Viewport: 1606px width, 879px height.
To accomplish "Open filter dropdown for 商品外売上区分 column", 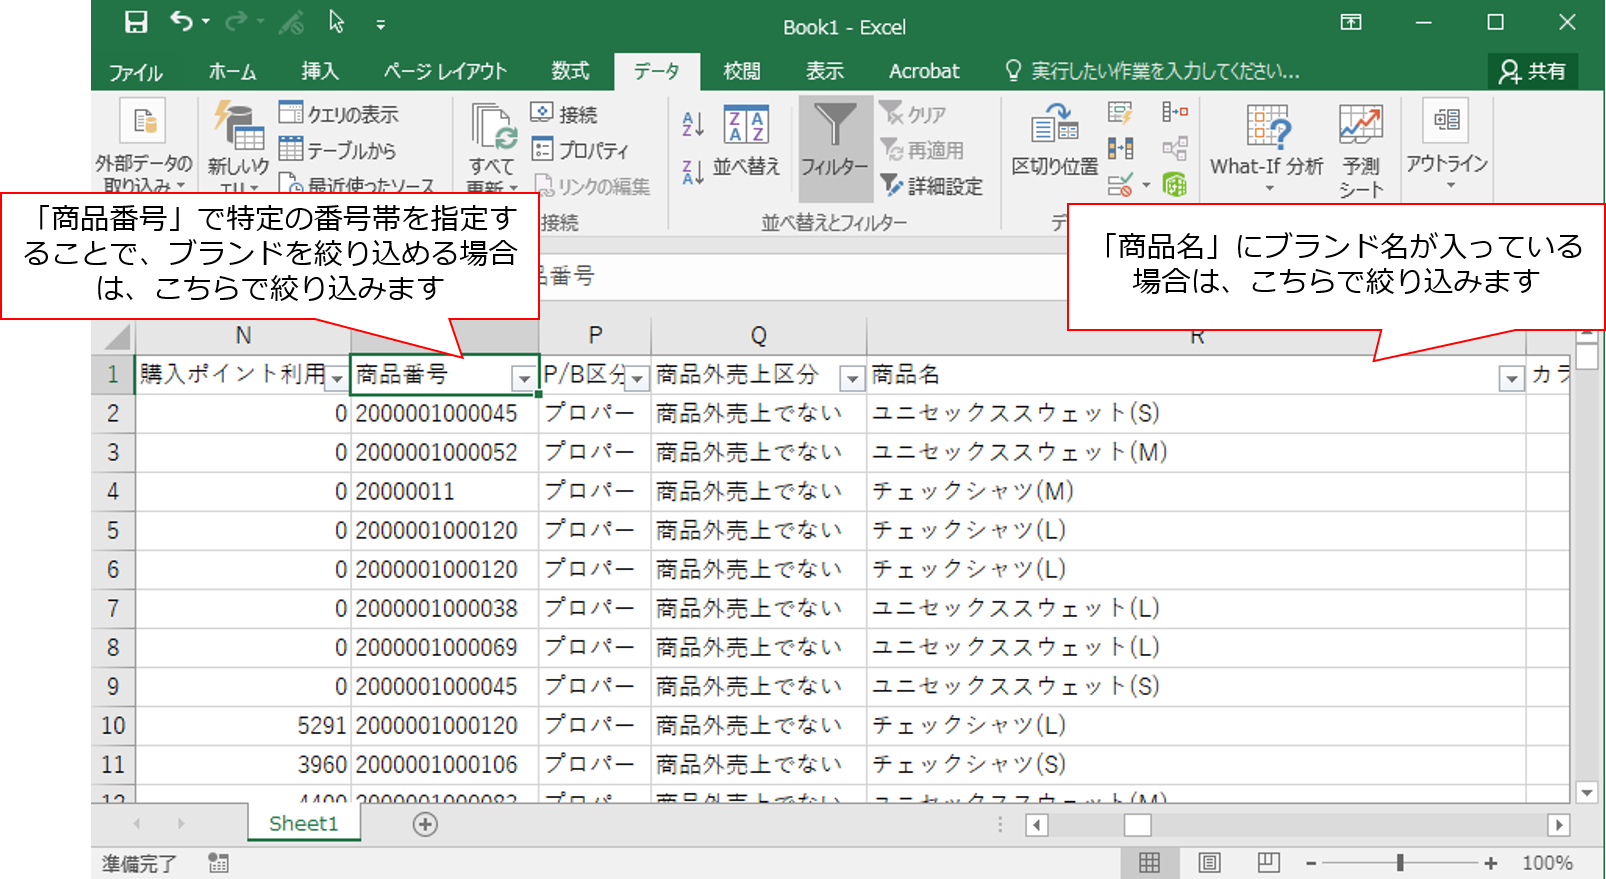I will click(851, 378).
